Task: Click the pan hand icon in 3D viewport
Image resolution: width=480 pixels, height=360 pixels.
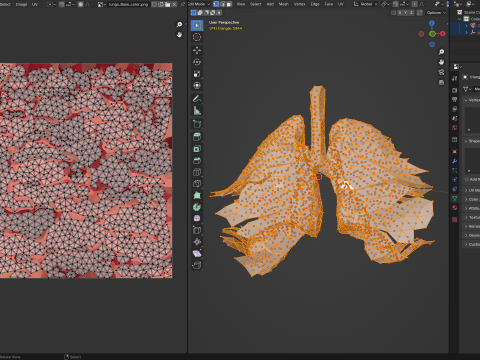Action: point(441,62)
